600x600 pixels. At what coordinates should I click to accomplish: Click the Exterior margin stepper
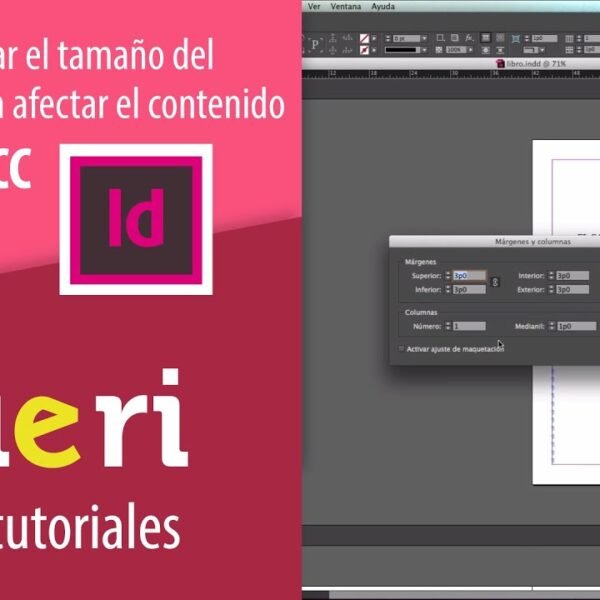coord(551,290)
